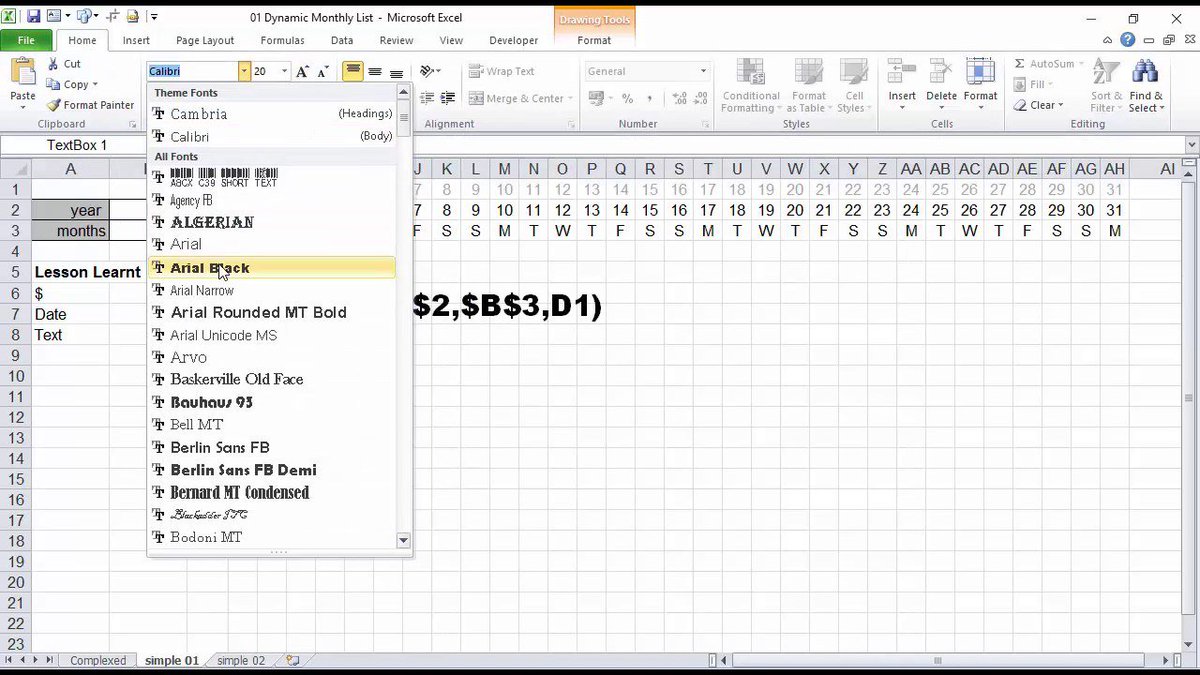Click the Increase Decimal icon

[x=679, y=99]
